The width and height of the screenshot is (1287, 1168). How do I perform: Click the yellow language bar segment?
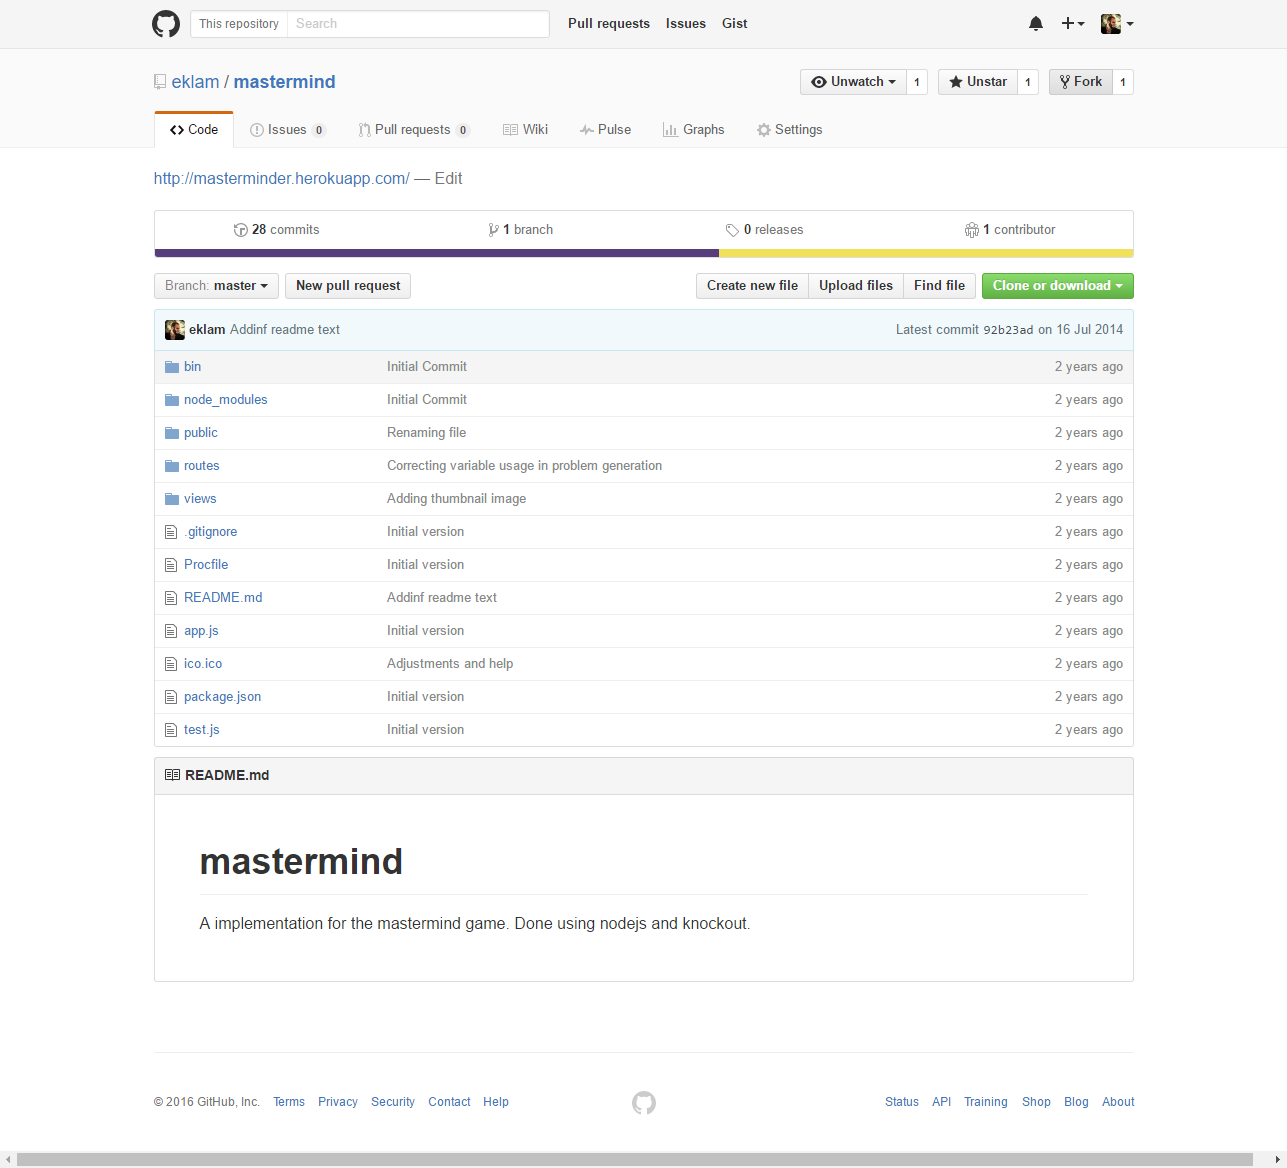(926, 253)
